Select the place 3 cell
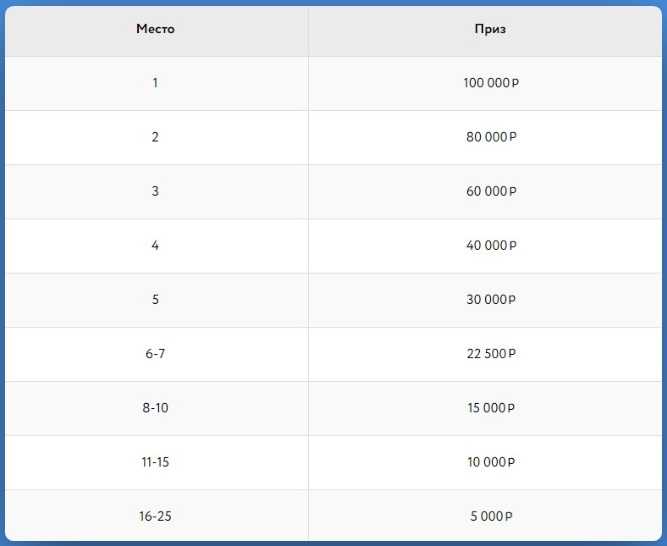 (x=155, y=191)
